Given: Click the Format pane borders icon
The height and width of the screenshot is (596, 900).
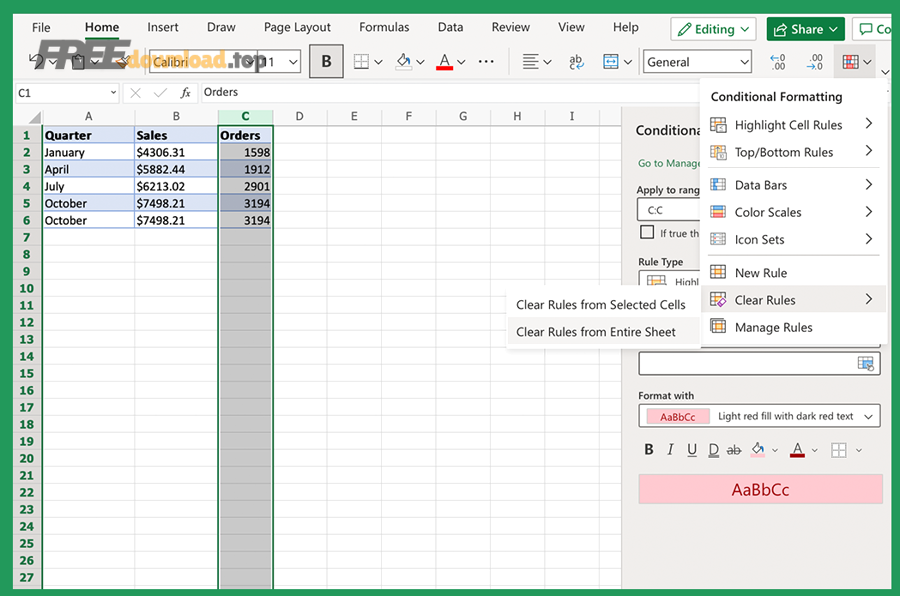Looking at the screenshot, I should point(839,450).
